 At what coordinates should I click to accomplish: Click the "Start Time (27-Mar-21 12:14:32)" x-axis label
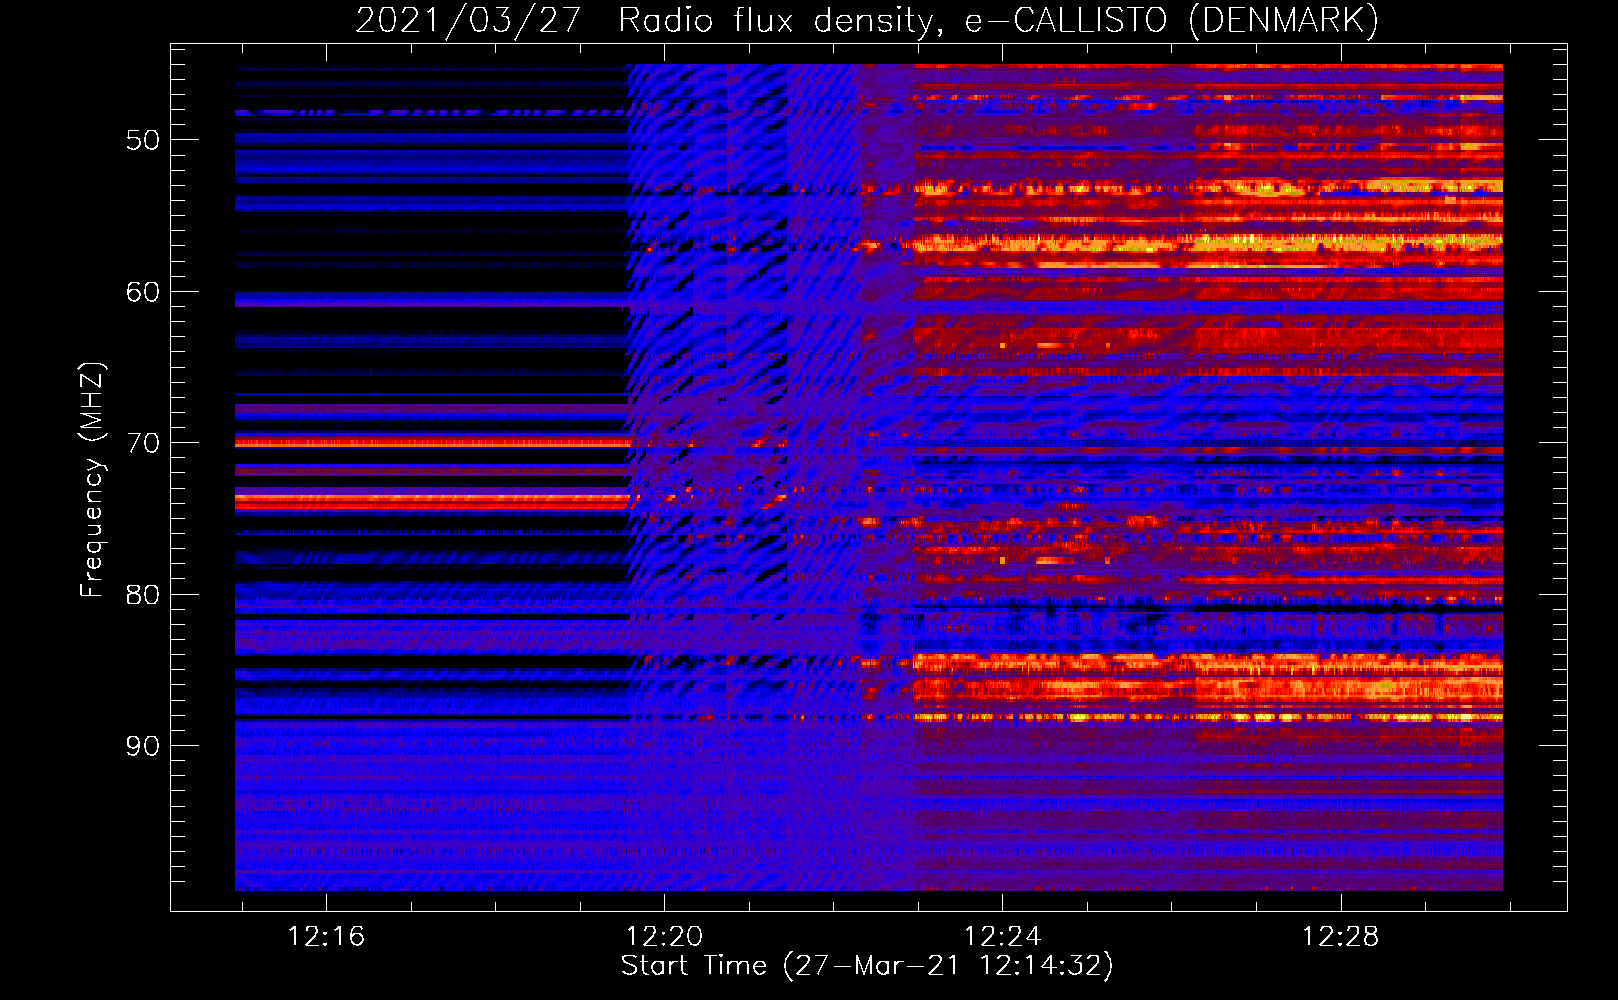(867, 966)
